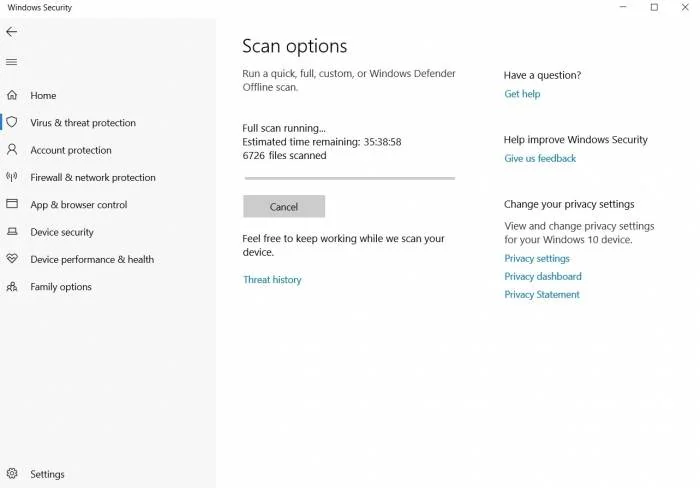Select Device security label
This screenshot has width=700, height=488.
click(x=62, y=232)
